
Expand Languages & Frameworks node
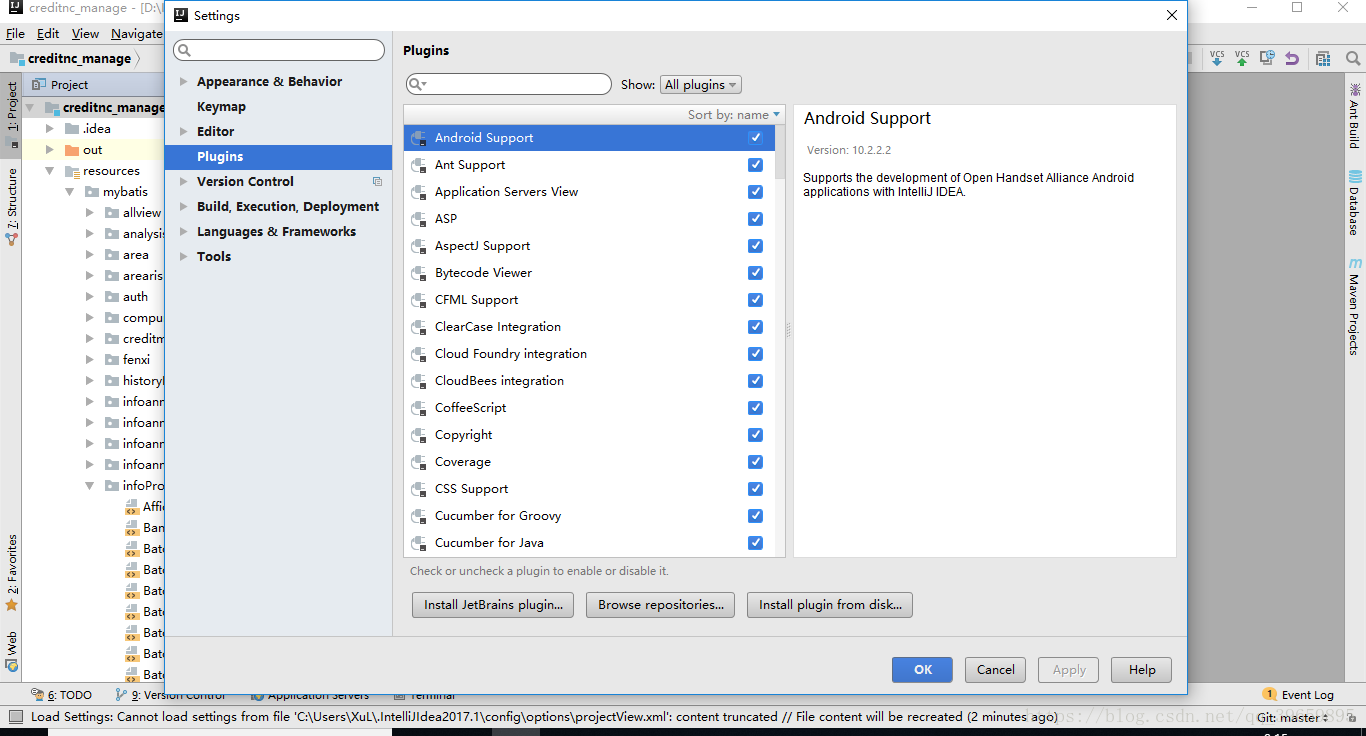tap(183, 232)
